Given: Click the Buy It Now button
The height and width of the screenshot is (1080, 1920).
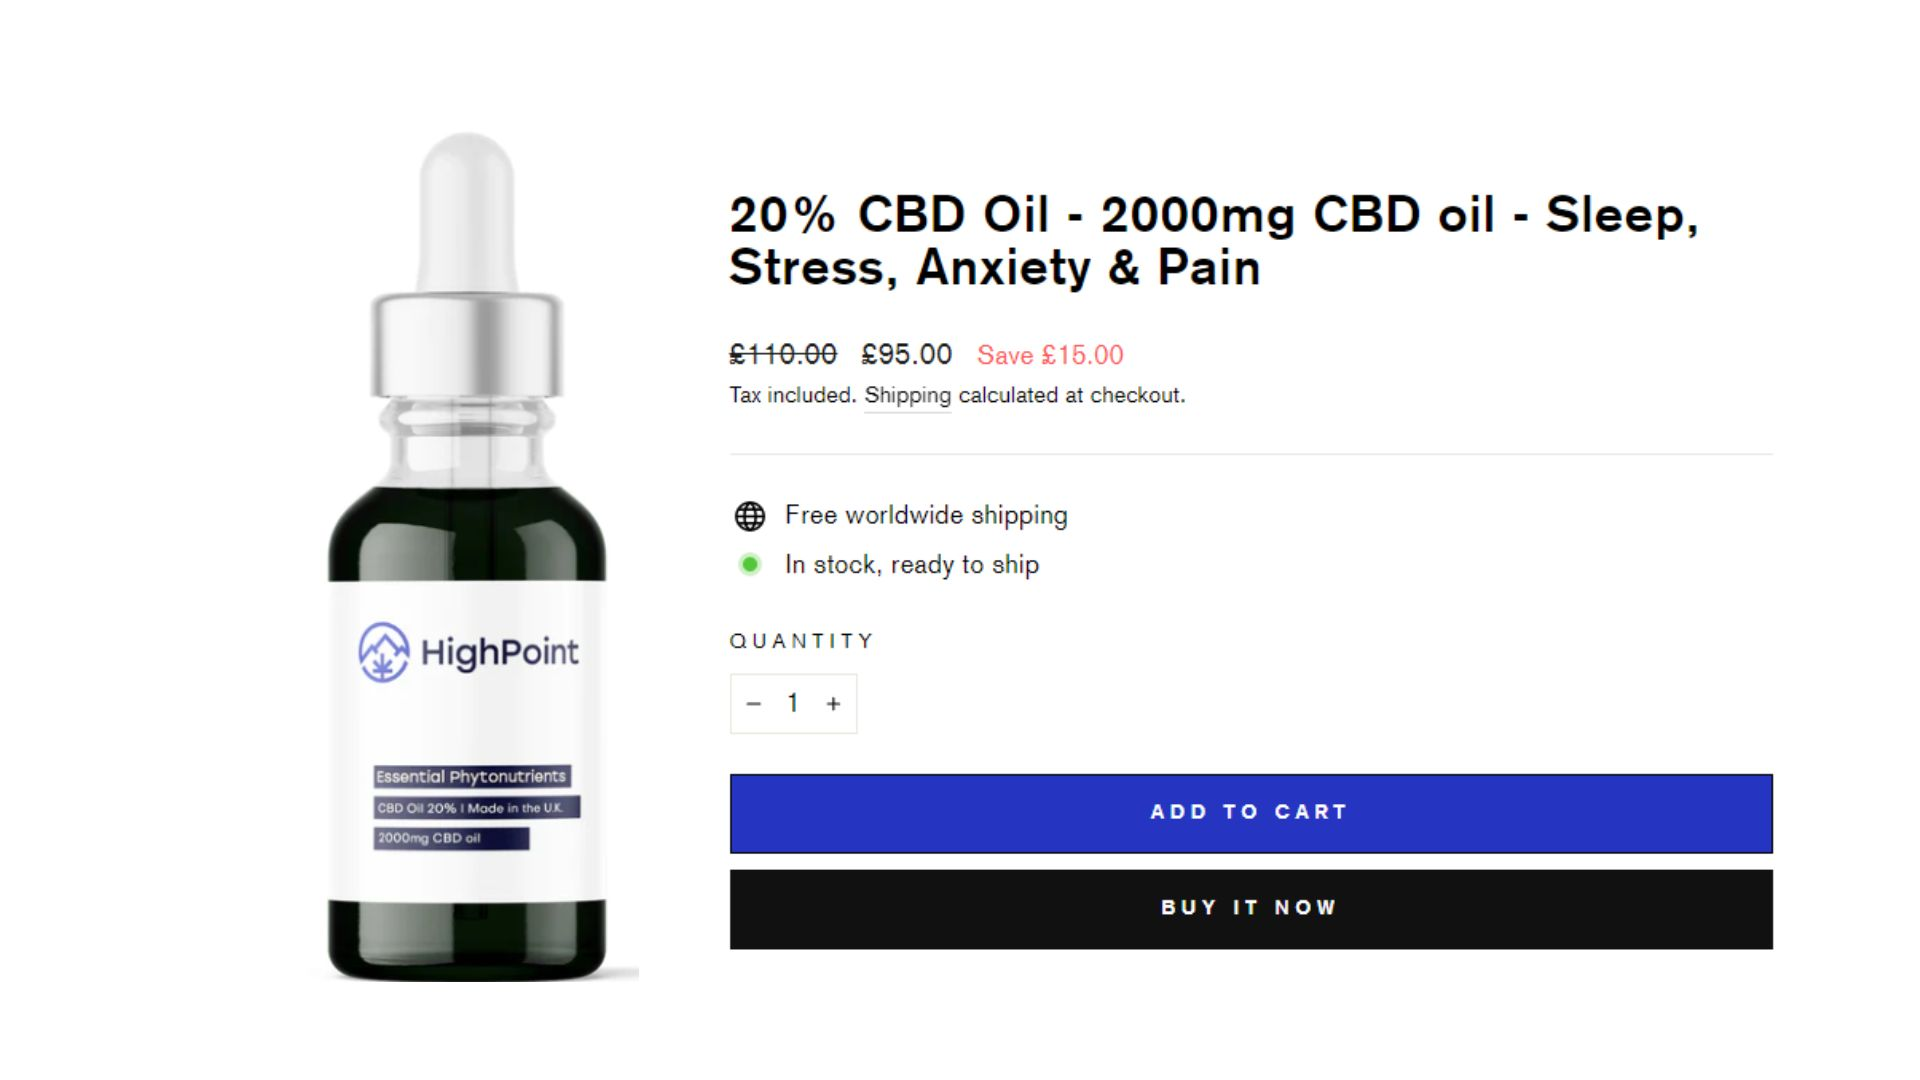Looking at the screenshot, I should point(1251,909).
